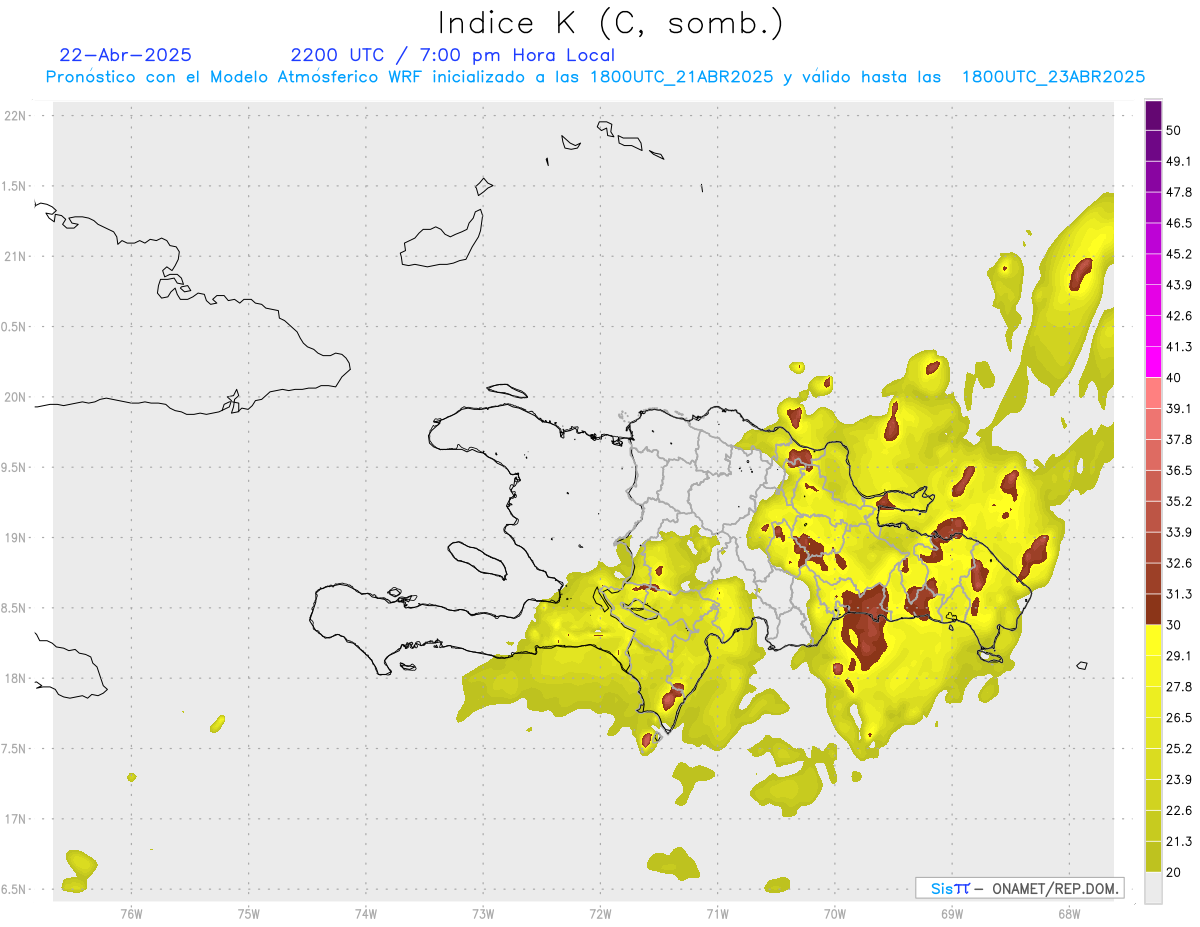Viewport: 1200px width, 927px height.
Task: Click the '21N' latitude axis label
Action: pos(15,257)
